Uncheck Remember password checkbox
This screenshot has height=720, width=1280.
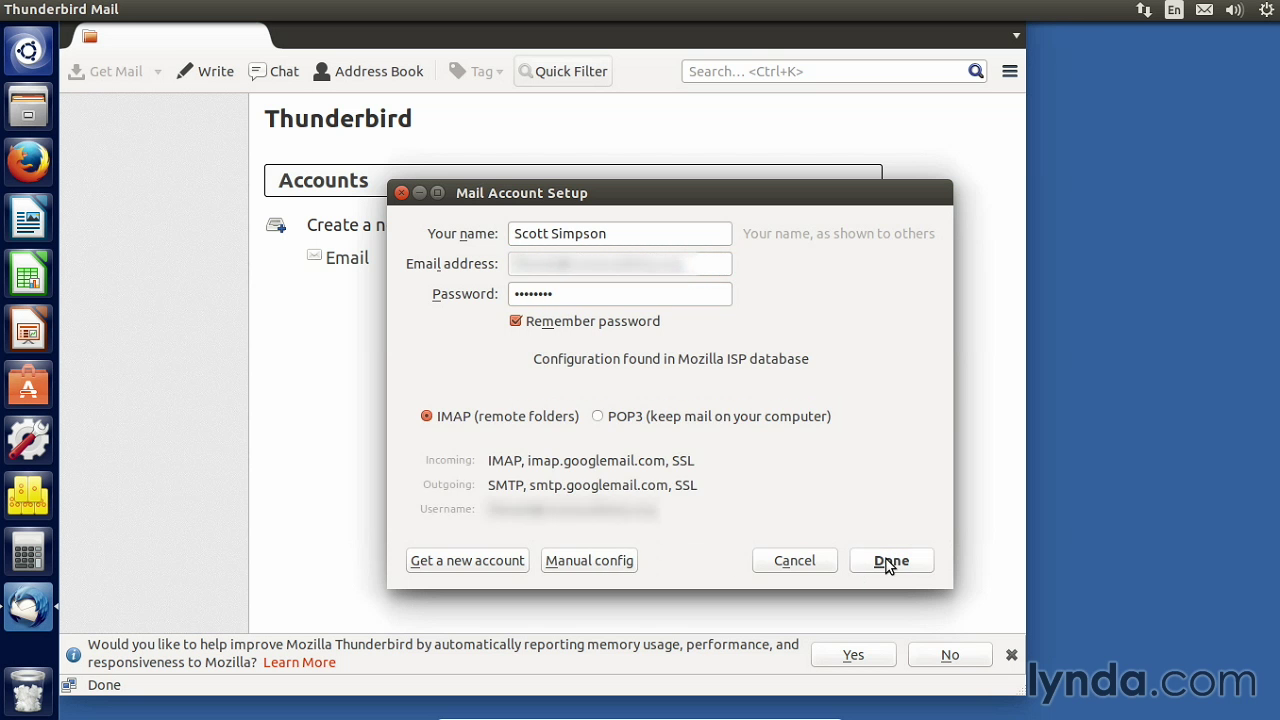[x=516, y=321]
